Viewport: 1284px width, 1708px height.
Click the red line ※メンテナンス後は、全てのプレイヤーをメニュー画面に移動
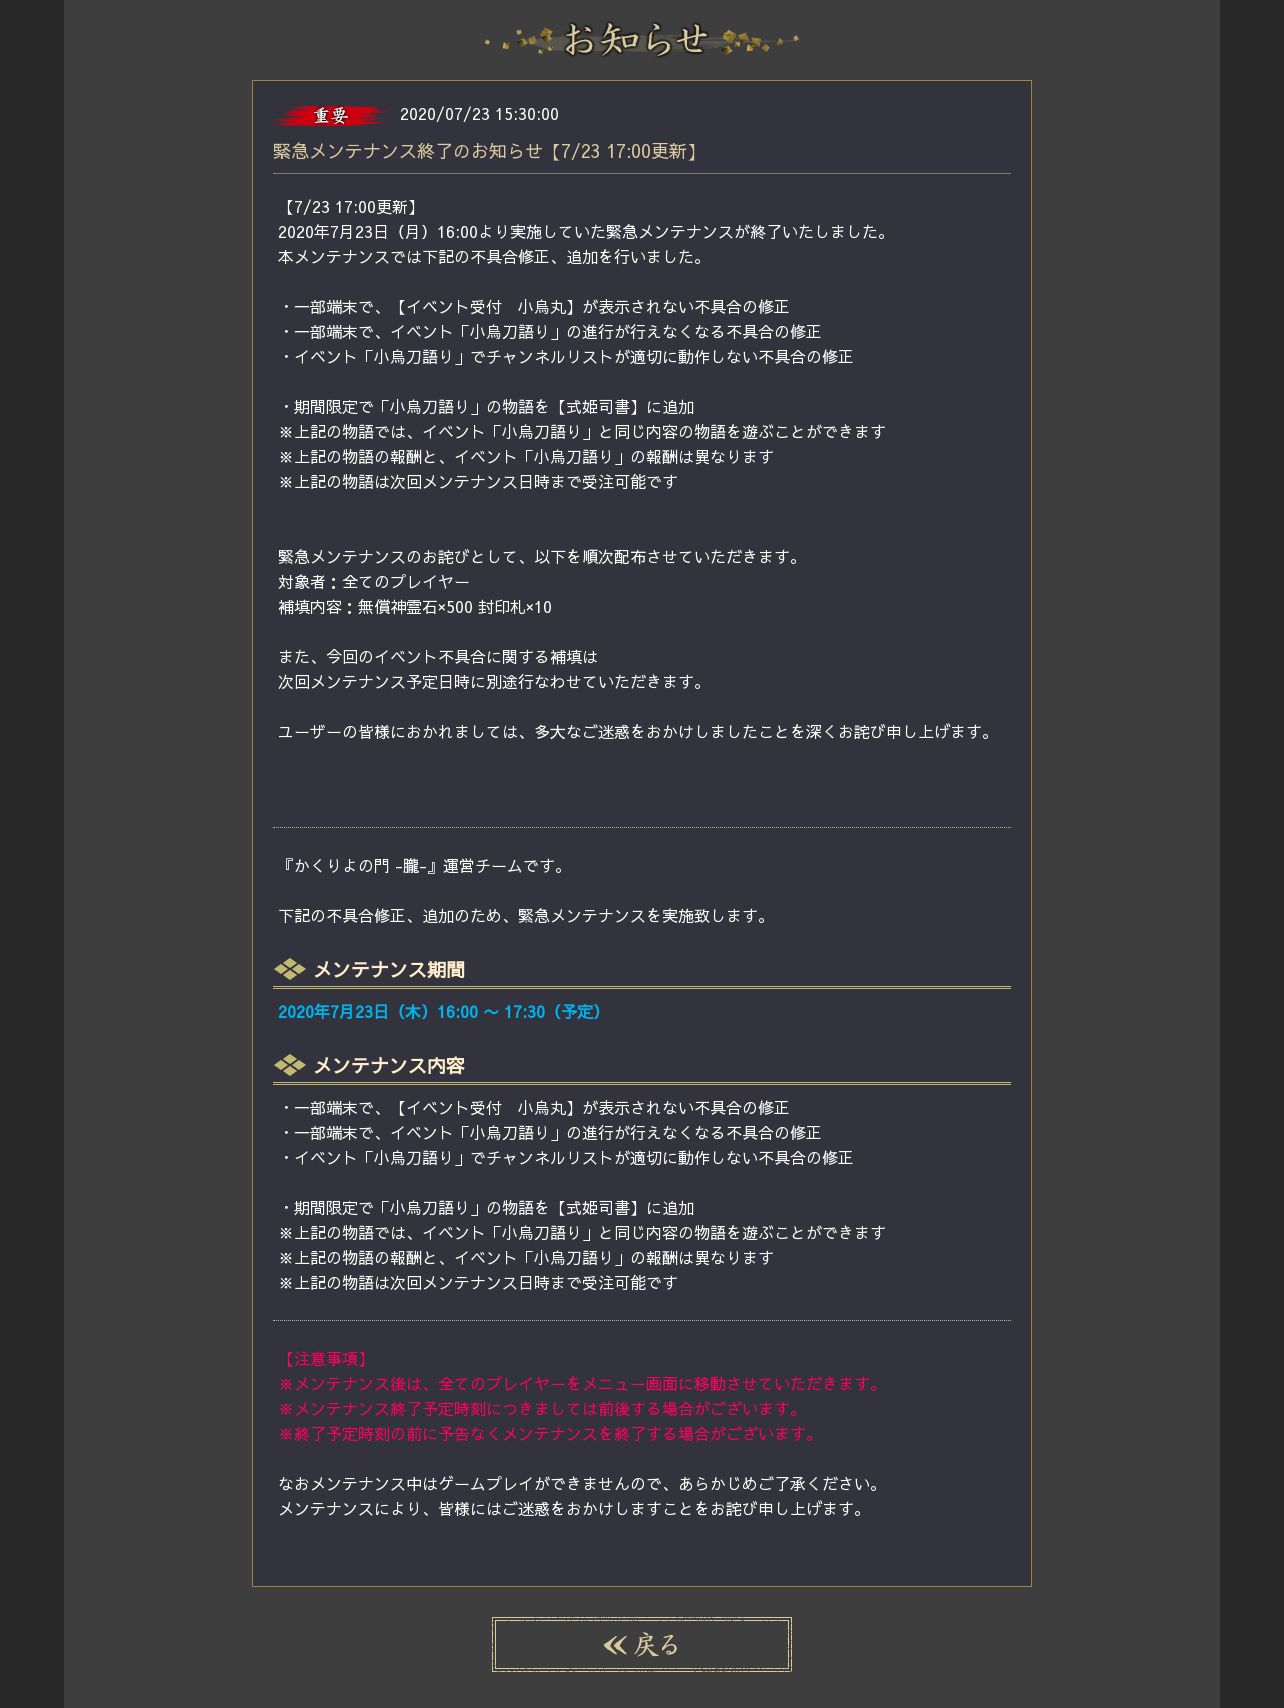tap(582, 1384)
